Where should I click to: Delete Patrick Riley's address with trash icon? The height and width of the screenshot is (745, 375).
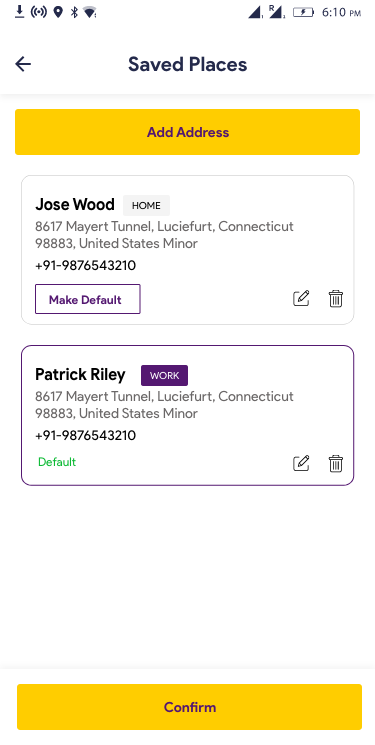click(x=336, y=463)
